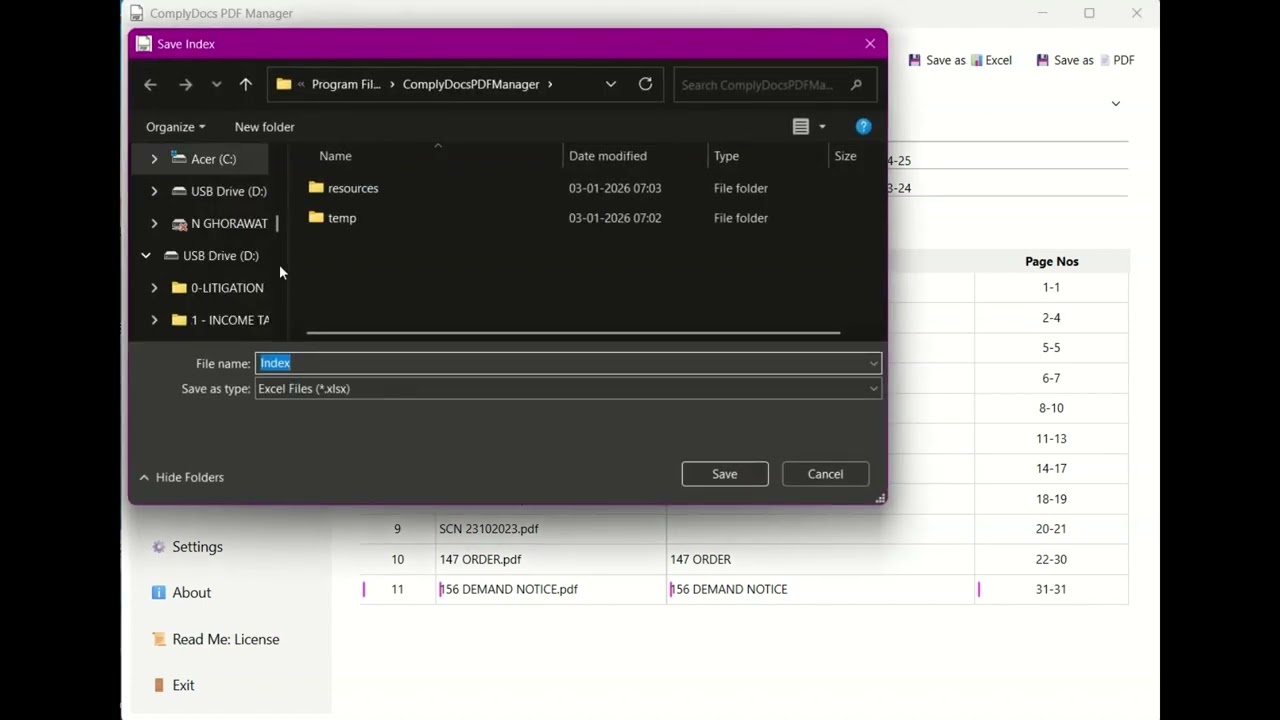Image resolution: width=1280 pixels, height=720 pixels.
Task: Close the Save Index dialog
Action: point(870,44)
